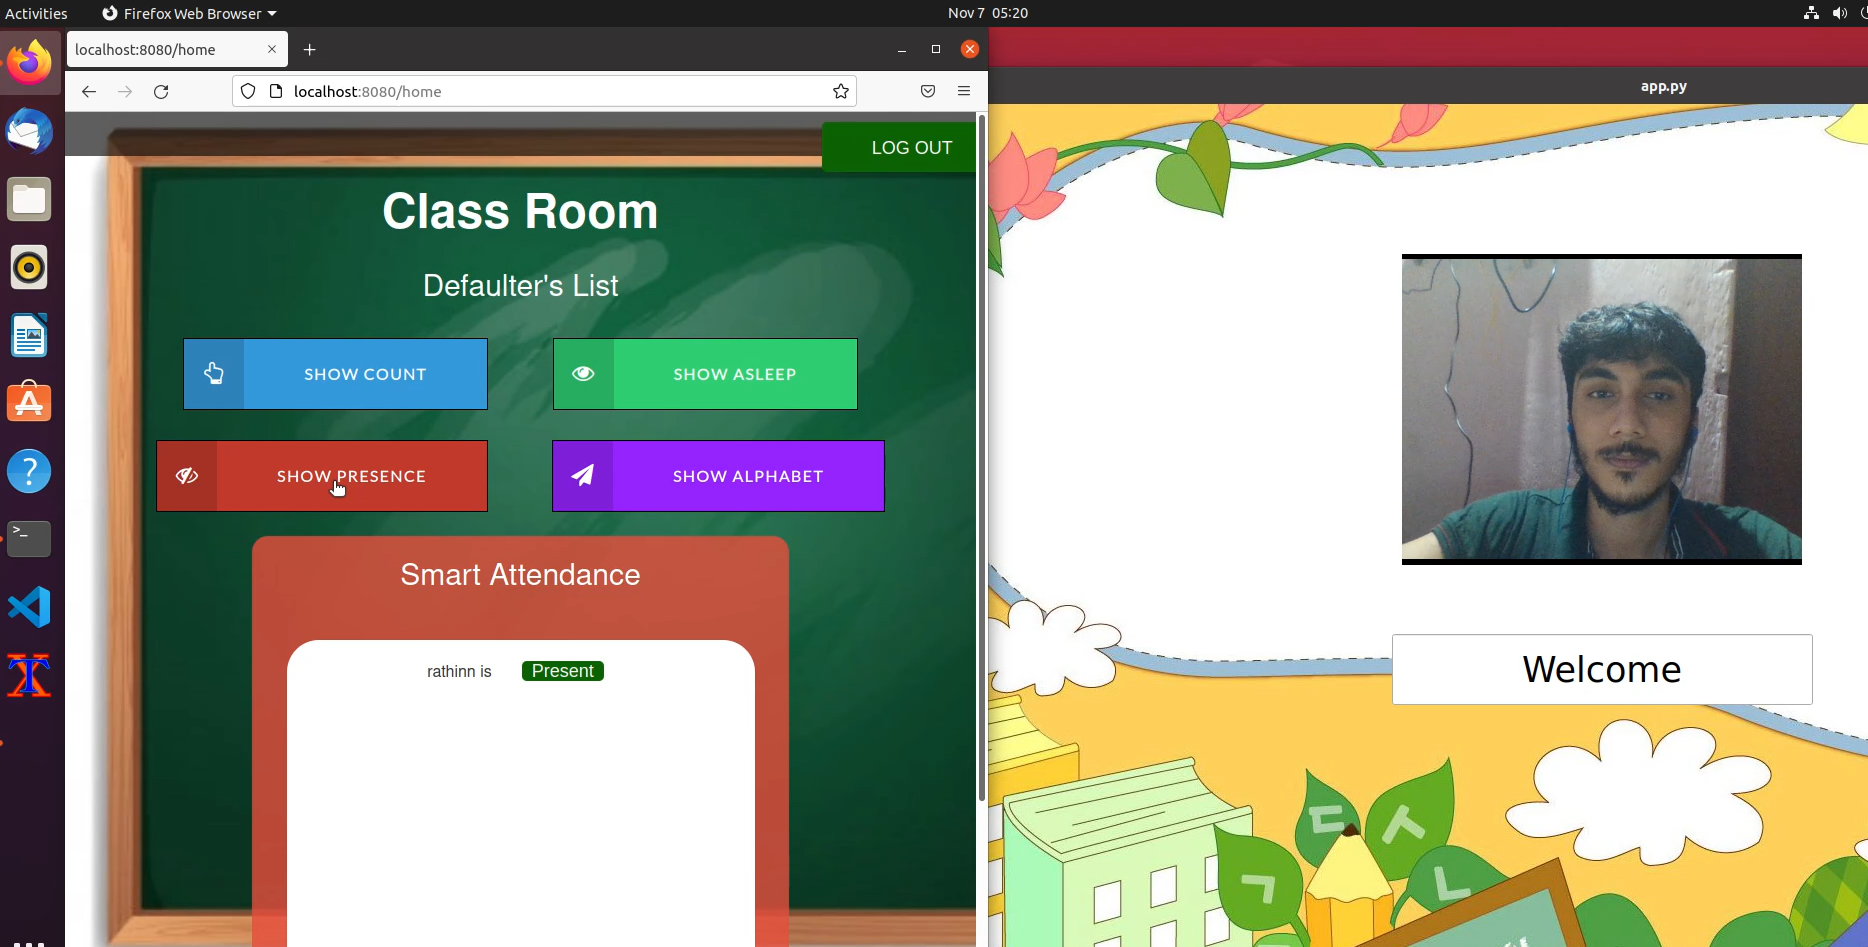
Task: Click the Defaulter's List heading
Action: tap(520, 286)
